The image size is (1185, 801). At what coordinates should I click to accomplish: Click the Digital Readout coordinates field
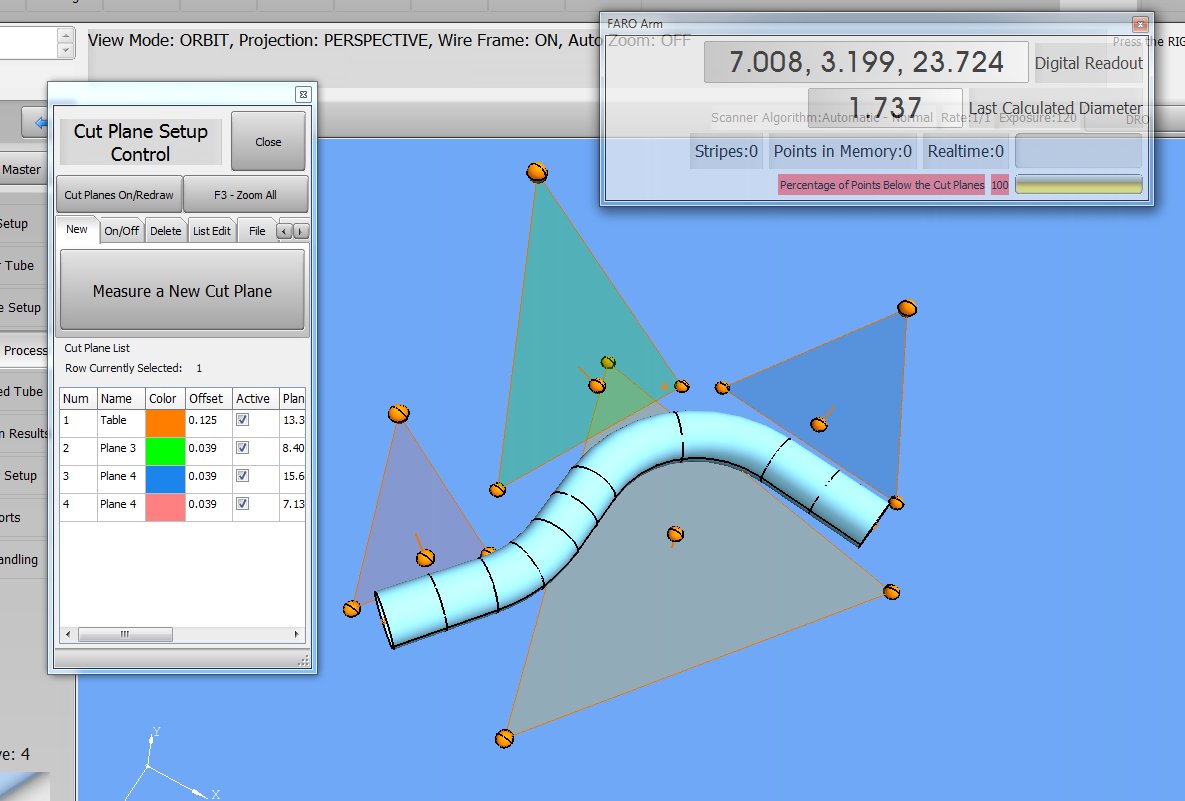coord(866,62)
